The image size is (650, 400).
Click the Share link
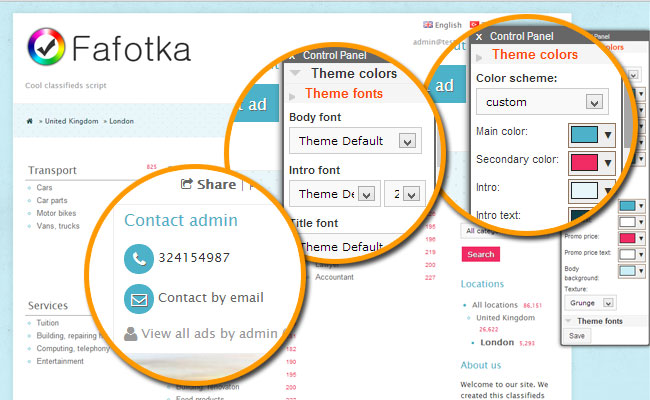pyautogui.click(x=216, y=184)
